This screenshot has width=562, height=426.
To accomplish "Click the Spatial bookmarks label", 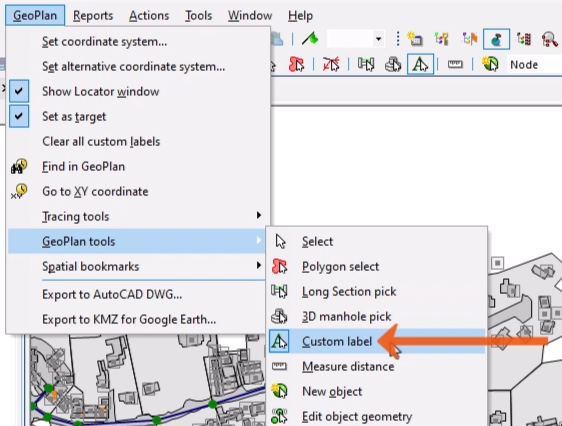I will 91,267.
